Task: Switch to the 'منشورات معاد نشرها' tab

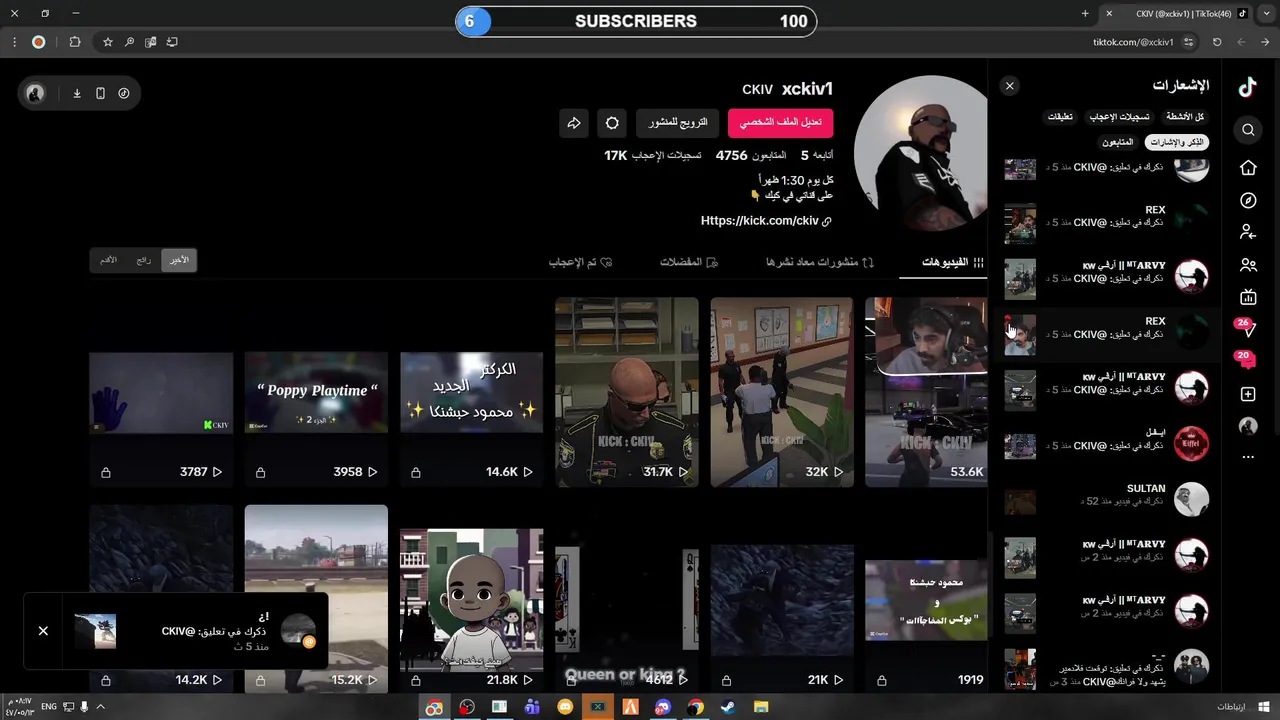Action: click(x=819, y=262)
